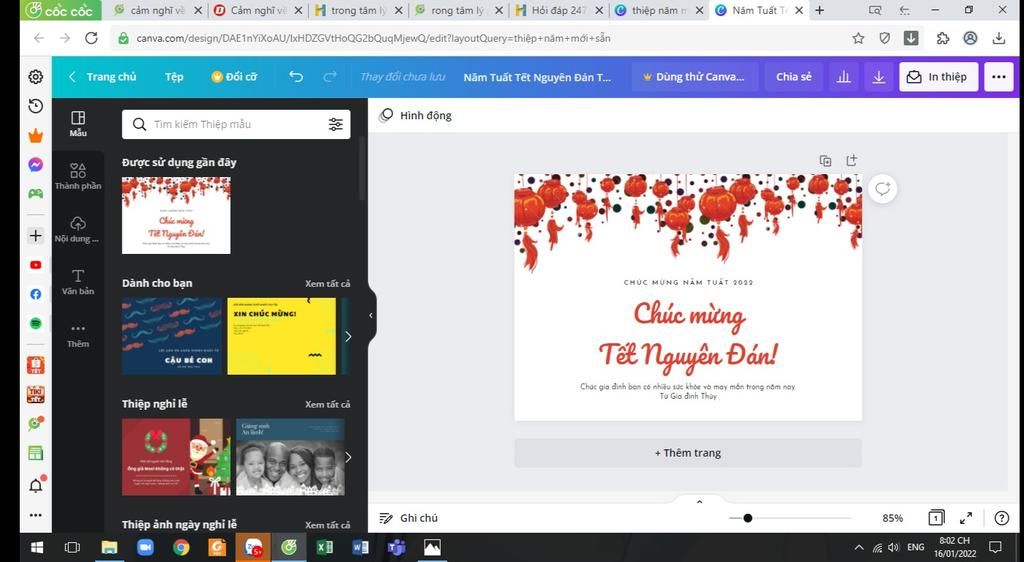Enter fullscreen presentation mode
The image size is (1024, 562).
[966, 518]
